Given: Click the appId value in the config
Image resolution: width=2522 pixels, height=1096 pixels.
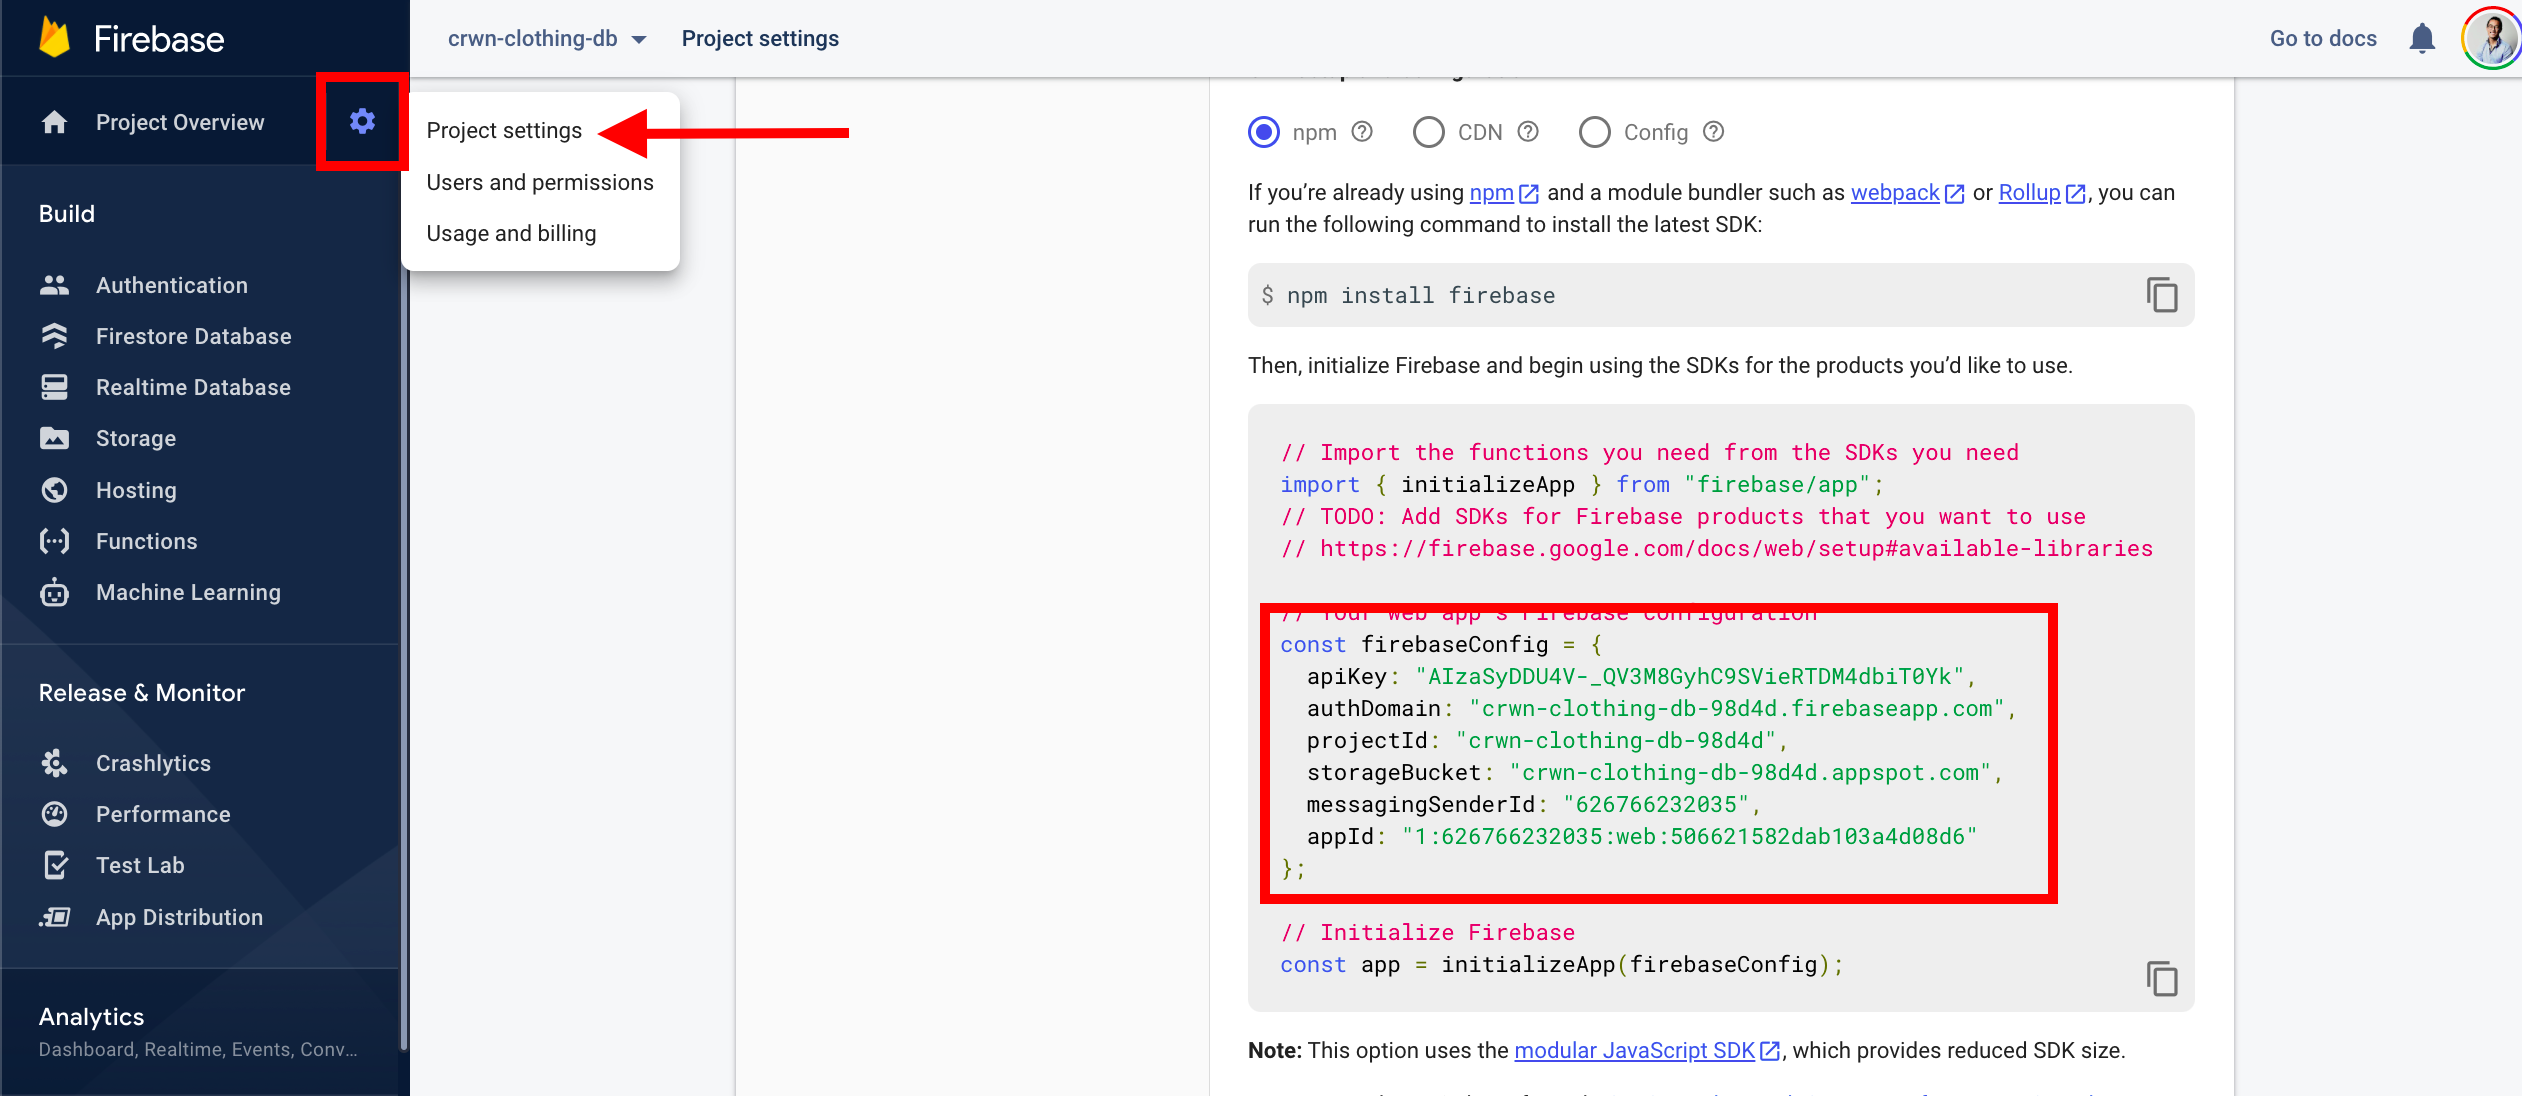Looking at the screenshot, I should coord(1690,837).
